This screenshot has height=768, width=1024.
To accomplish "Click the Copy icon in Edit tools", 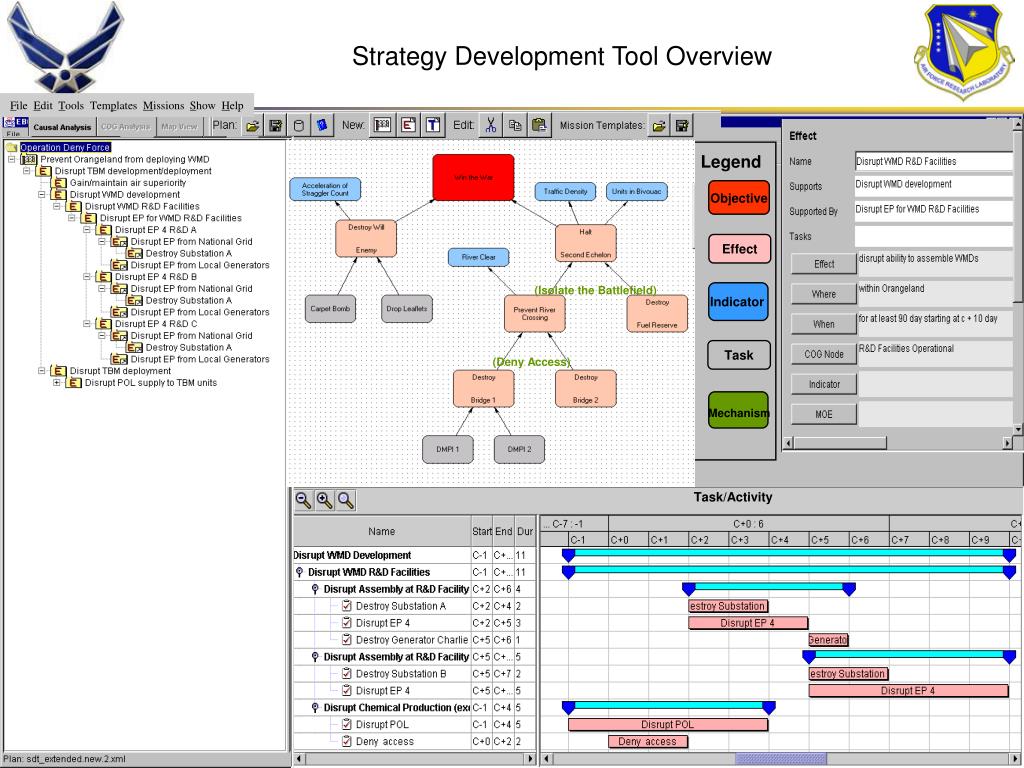I will [515, 125].
